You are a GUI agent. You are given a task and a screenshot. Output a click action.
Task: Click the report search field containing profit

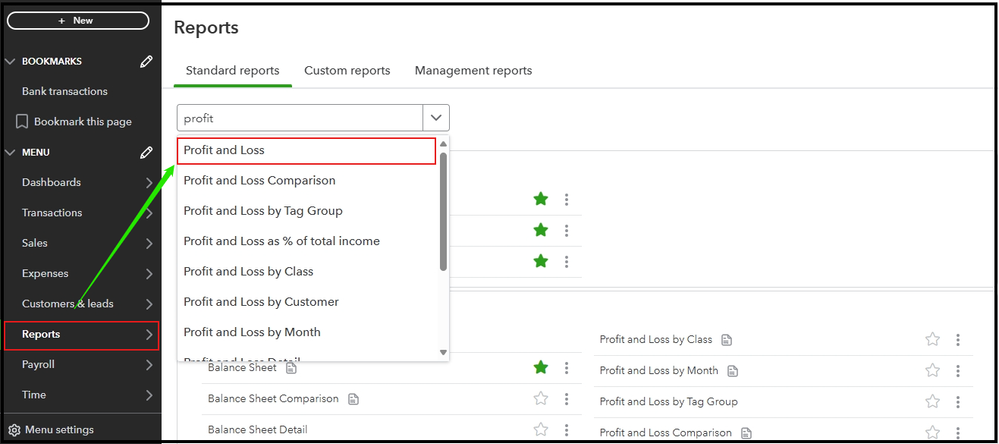point(300,118)
